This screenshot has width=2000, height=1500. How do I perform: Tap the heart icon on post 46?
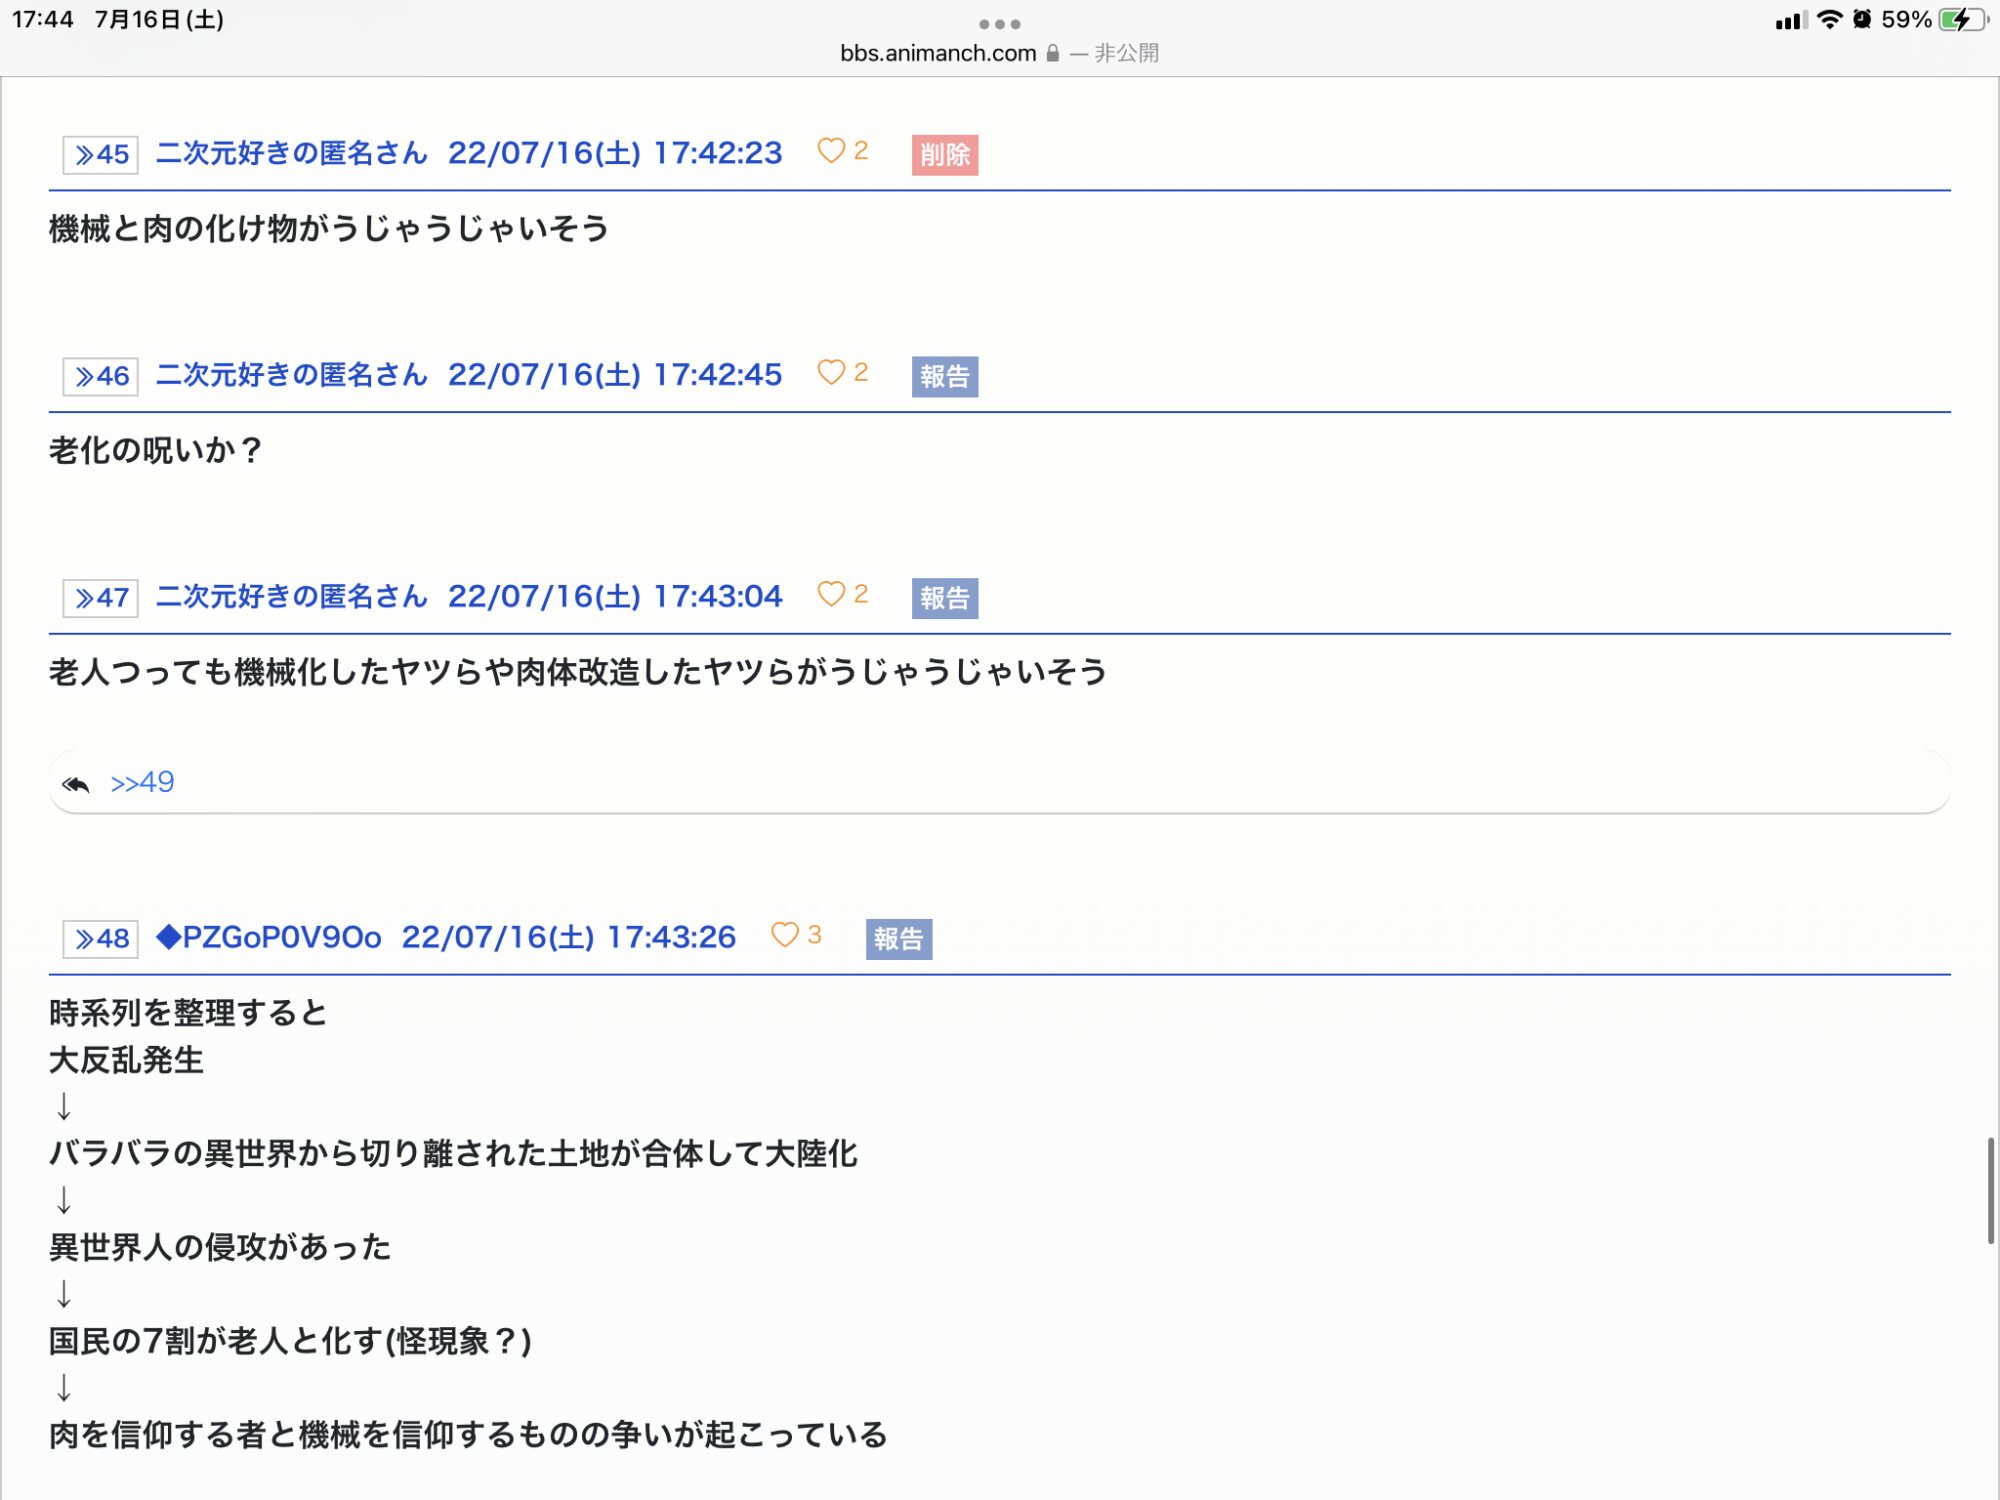click(x=831, y=373)
